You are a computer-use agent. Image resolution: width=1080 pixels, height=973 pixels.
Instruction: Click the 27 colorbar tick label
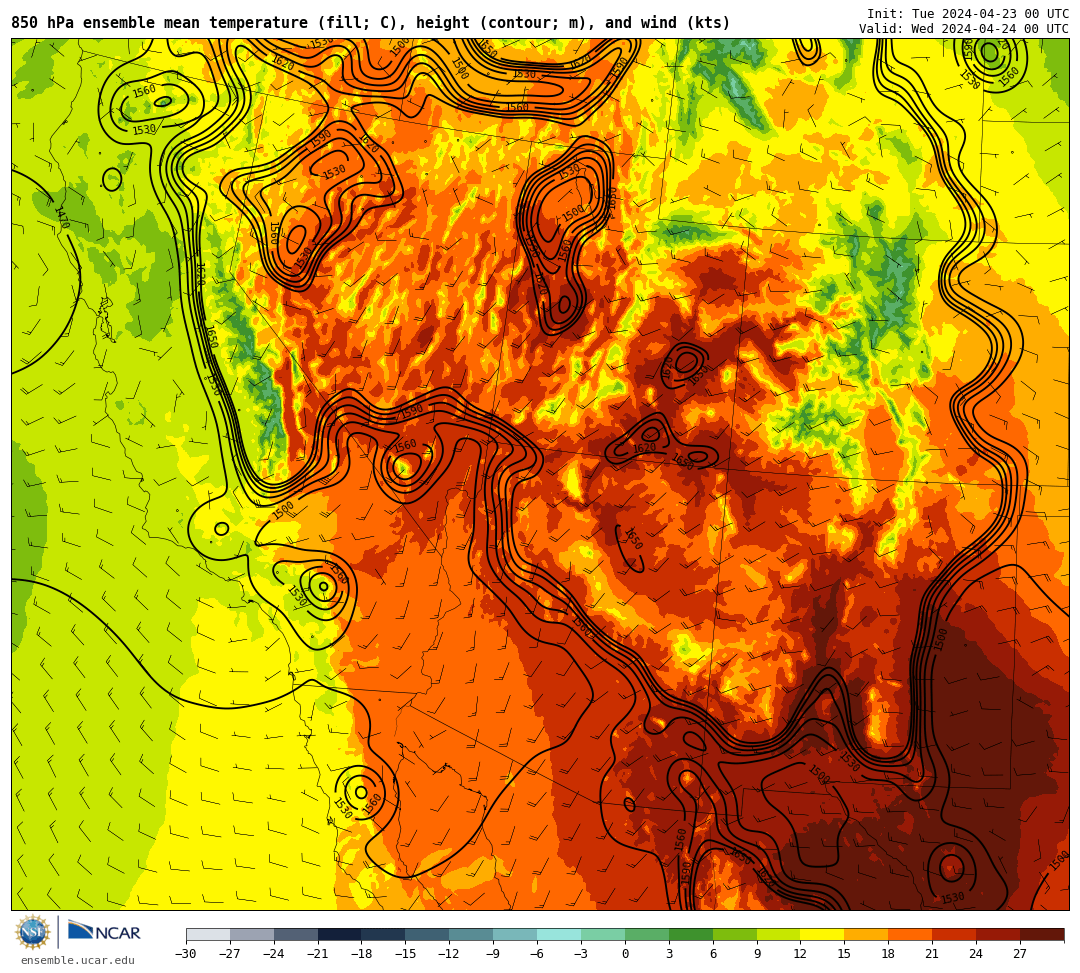pyautogui.click(x=1020, y=954)
